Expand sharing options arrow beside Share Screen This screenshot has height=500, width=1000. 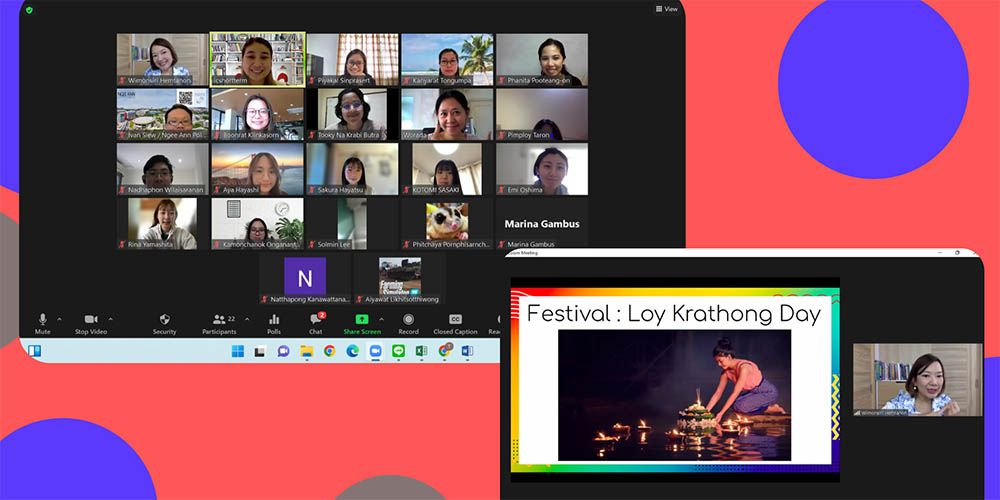pos(381,319)
